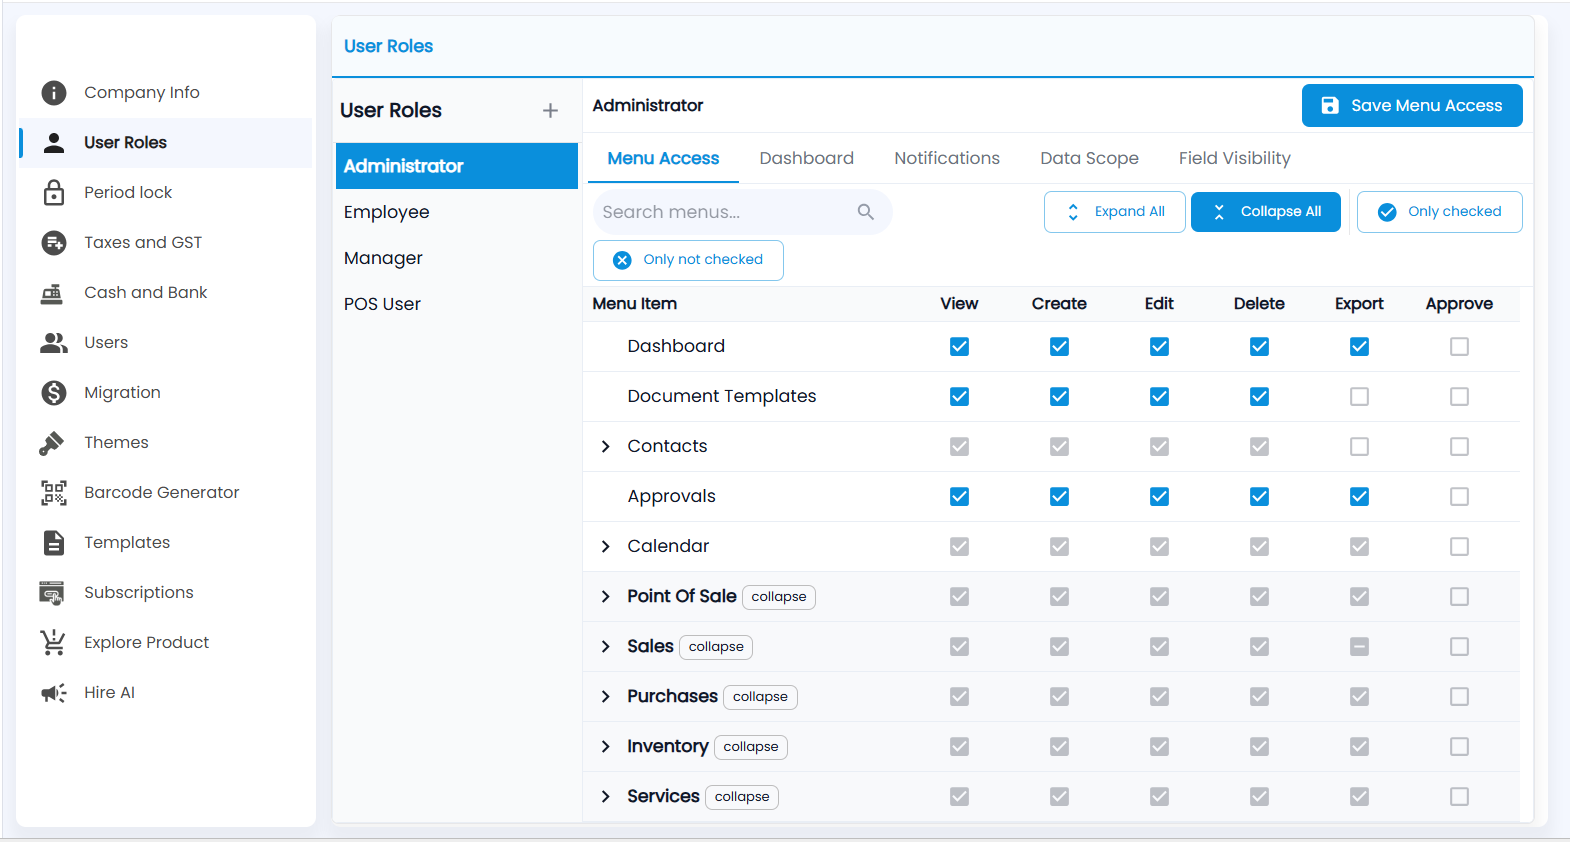Uncheck Create for Approvals row
This screenshot has width=1570, height=842.
[1059, 497]
